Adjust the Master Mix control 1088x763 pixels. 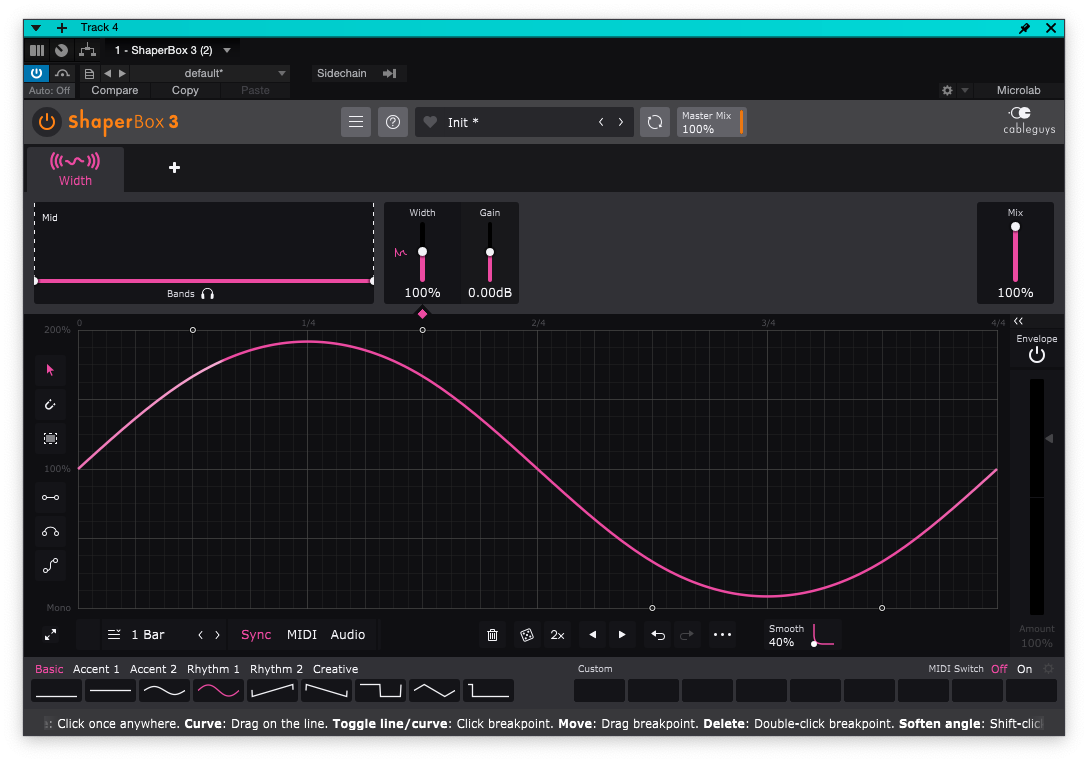(711, 122)
